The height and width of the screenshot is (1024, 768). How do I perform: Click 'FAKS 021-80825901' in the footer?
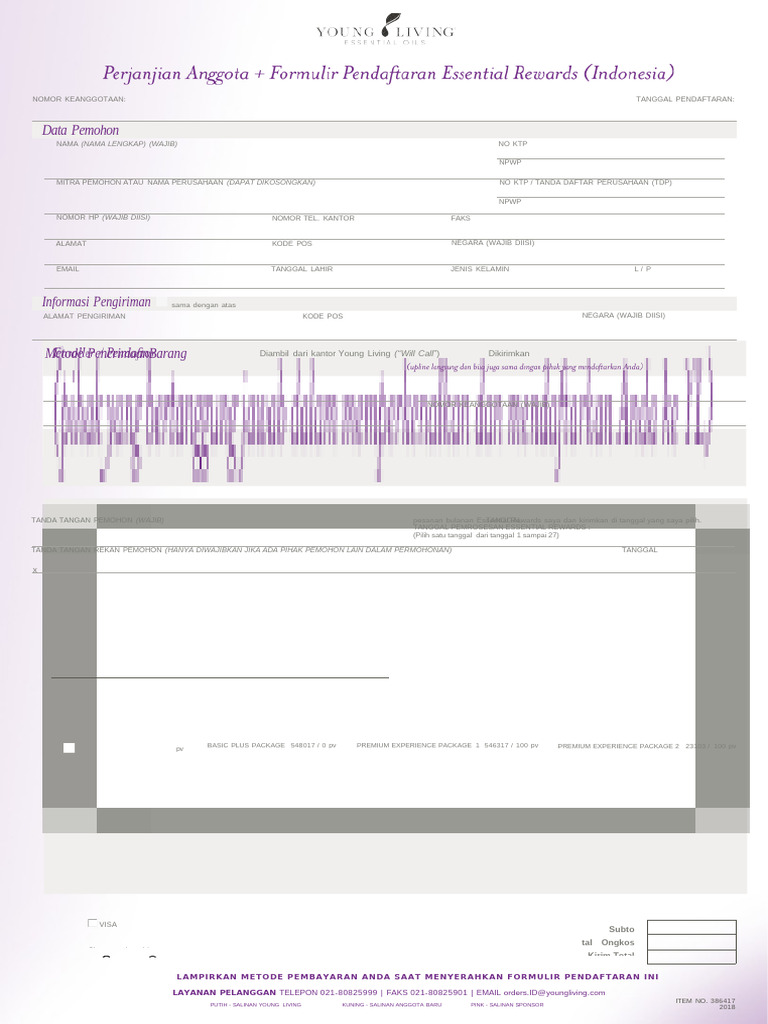(427, 993)
